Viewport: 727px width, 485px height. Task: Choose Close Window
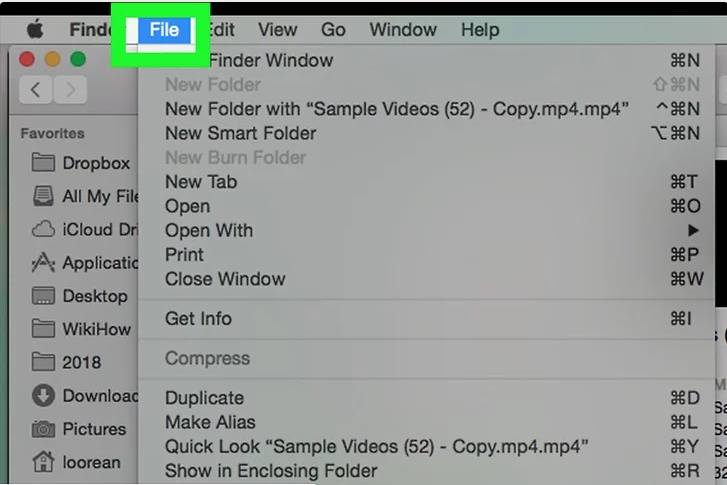[x=427, y=279]
